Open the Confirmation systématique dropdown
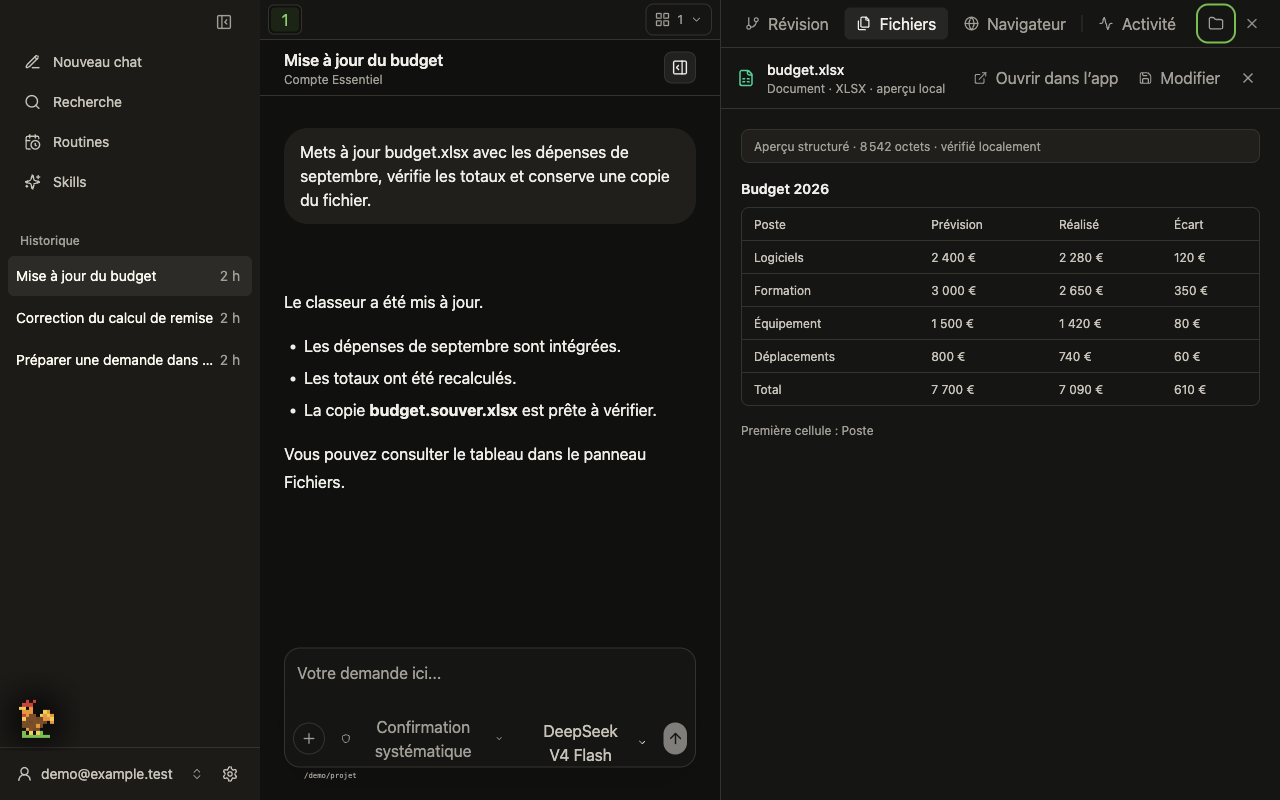This screenshot has width=1280, height=800. point(421,739)
